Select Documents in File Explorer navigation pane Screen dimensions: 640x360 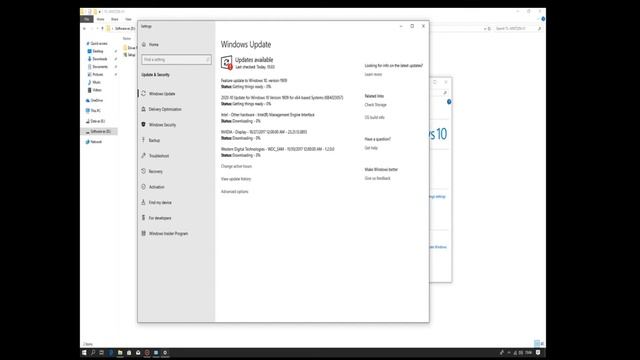coord(100,67)
